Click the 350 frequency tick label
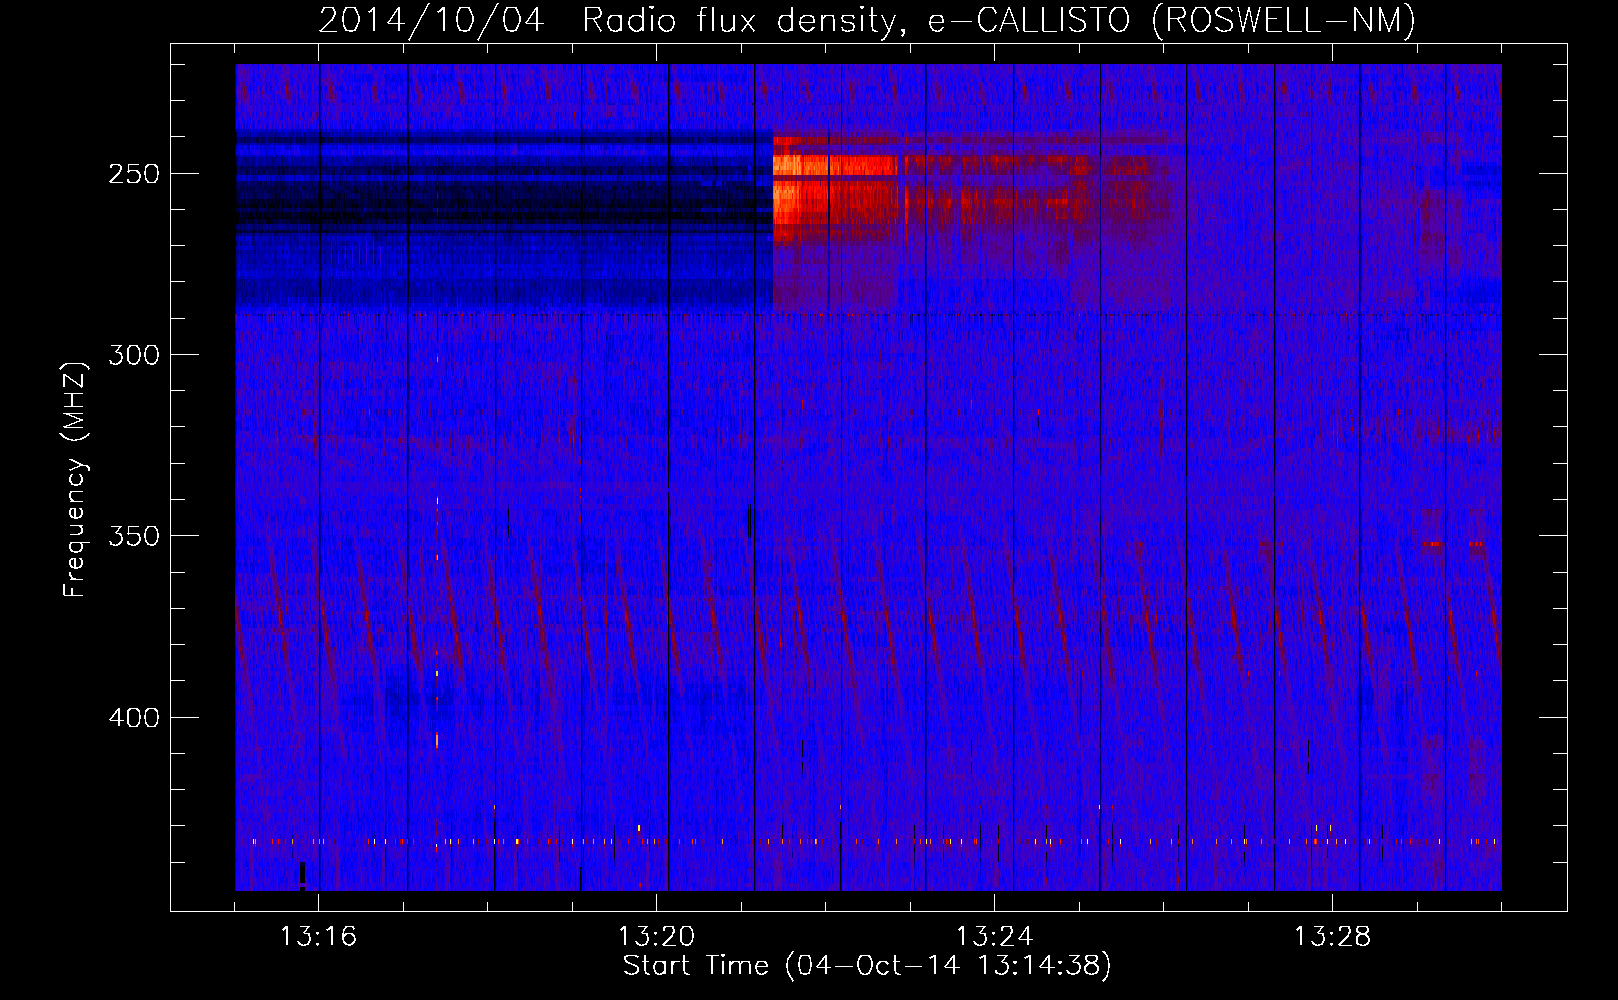The image size is (1618, 1000). pyautogui.click(x=134, y=536)
